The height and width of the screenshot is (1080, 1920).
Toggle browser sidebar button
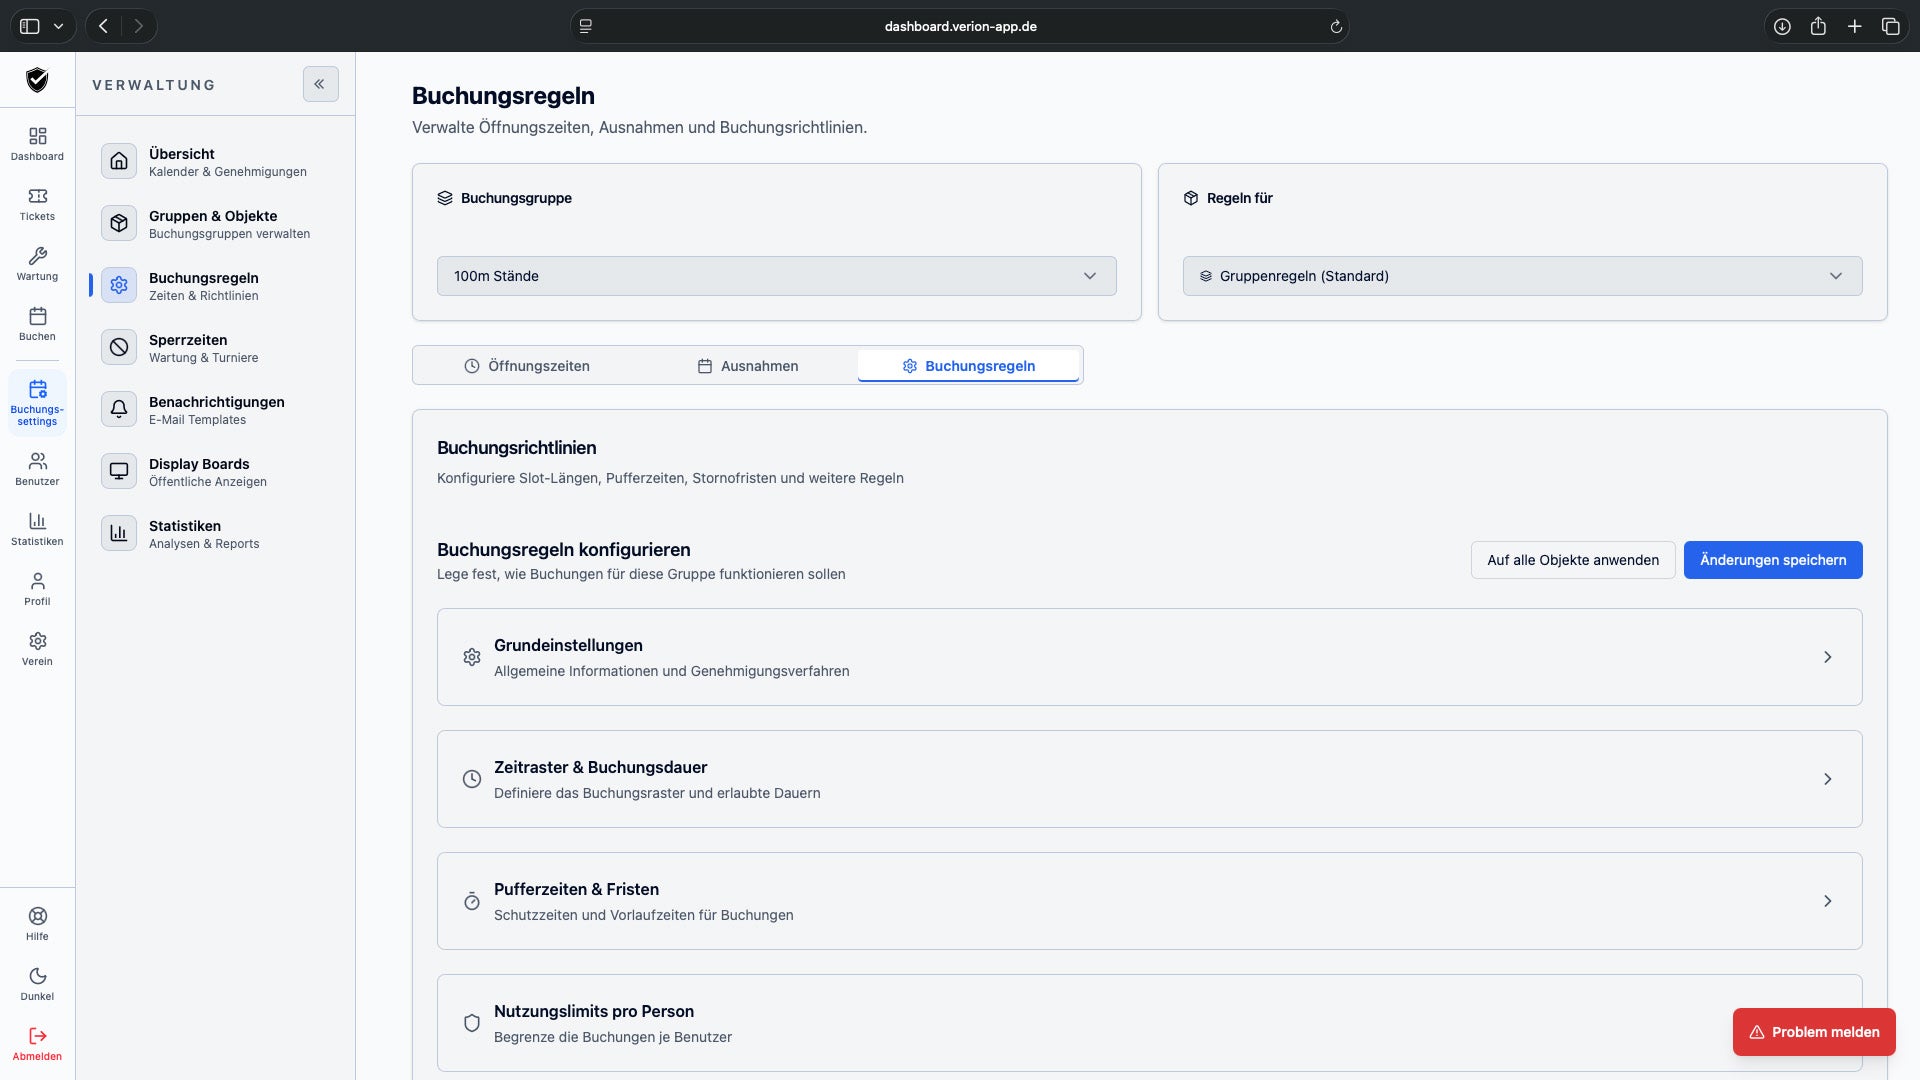30,27
